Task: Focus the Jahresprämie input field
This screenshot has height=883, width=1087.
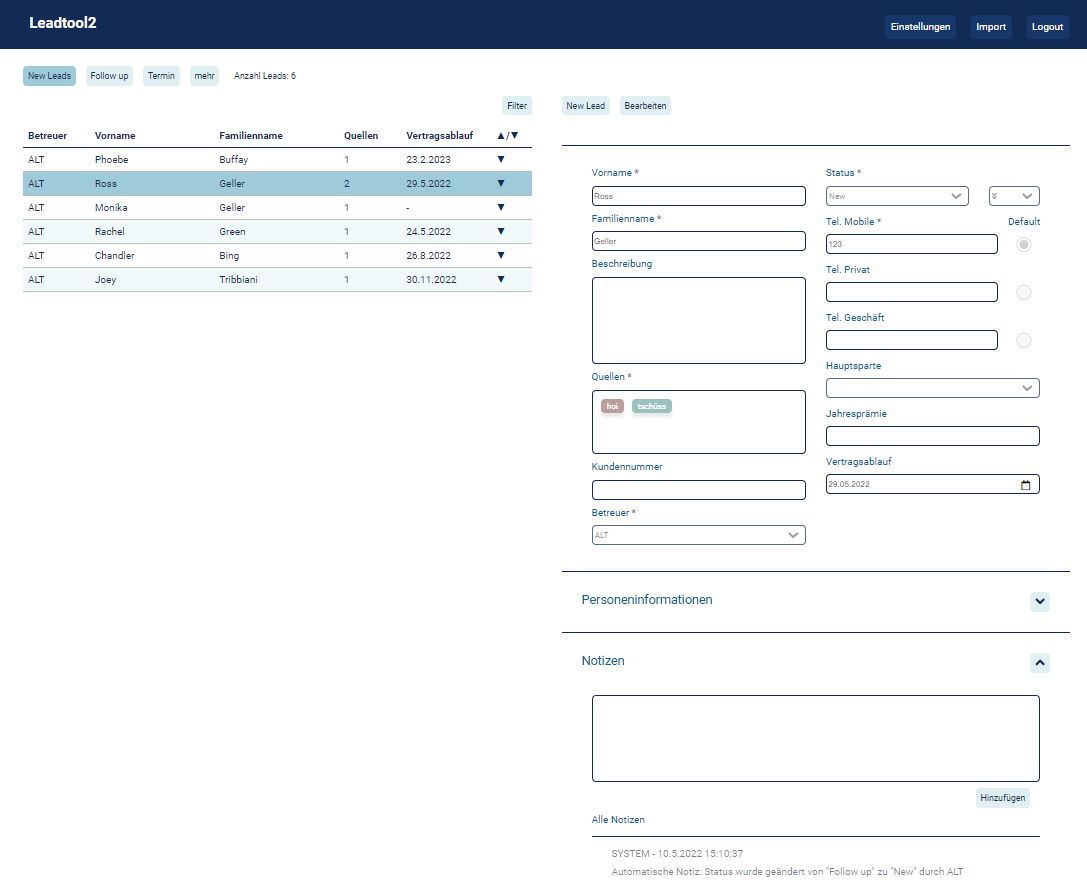Action: click(932, 436)
